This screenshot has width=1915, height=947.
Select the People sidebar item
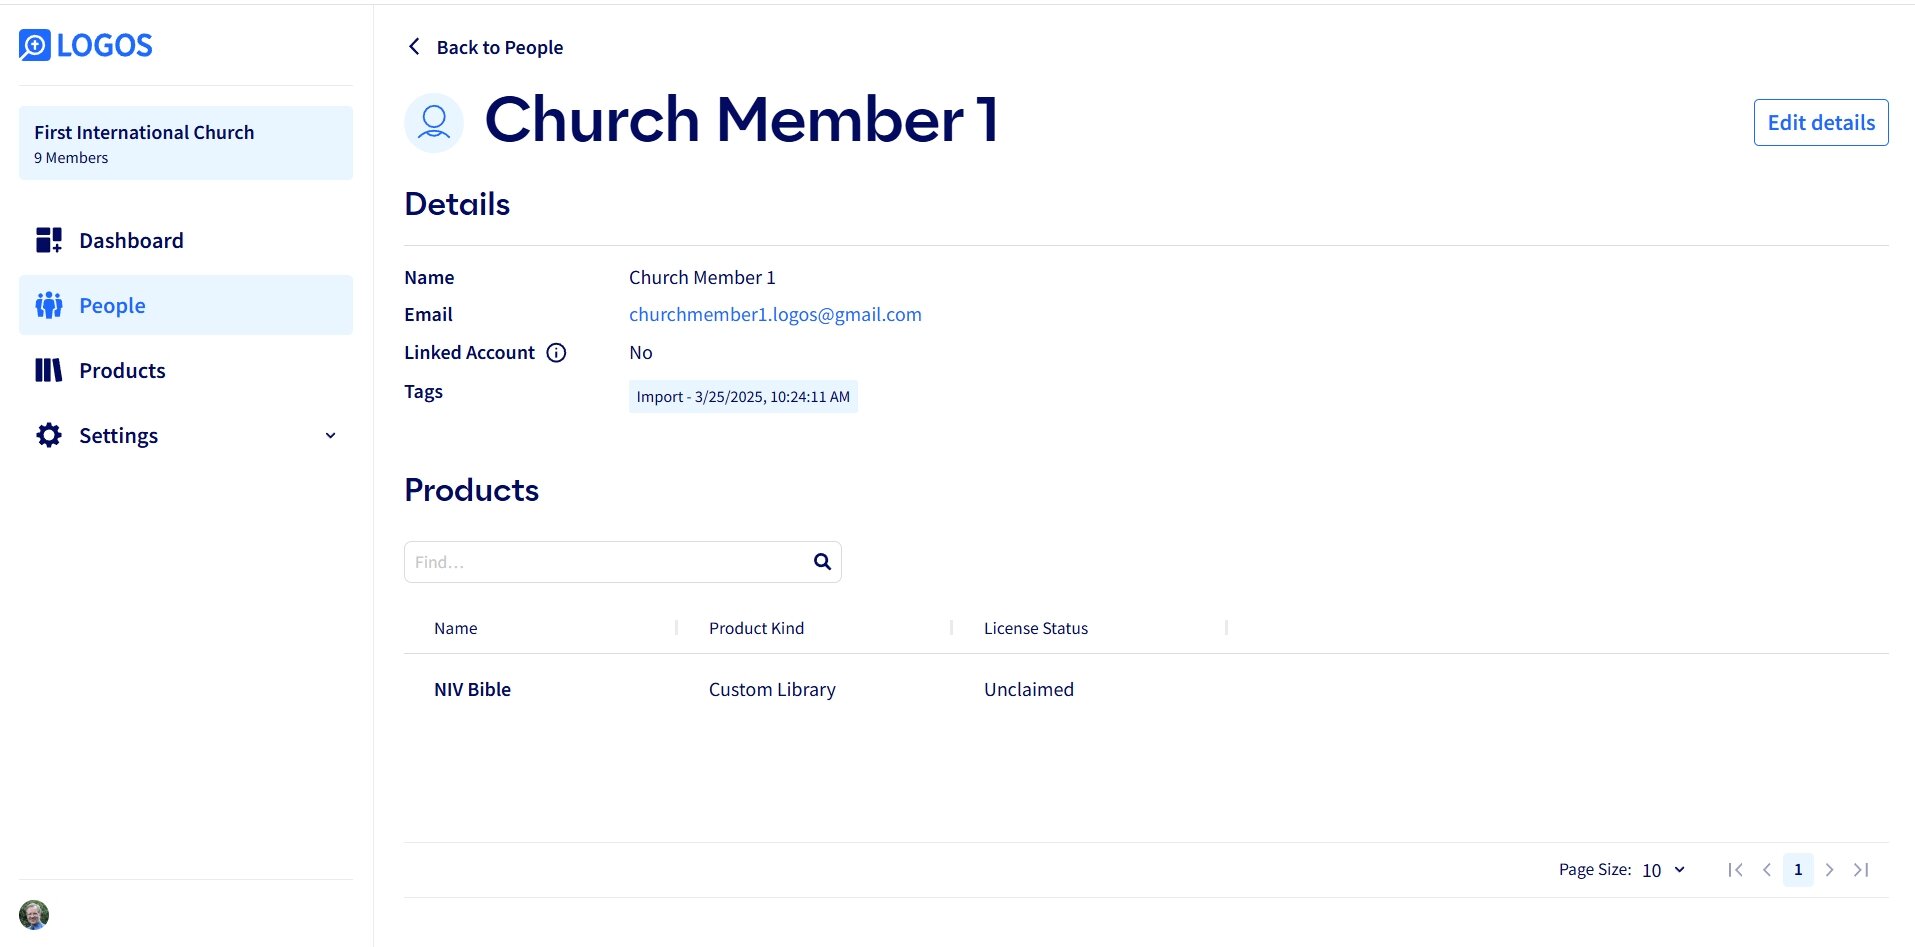coord(186,305)
